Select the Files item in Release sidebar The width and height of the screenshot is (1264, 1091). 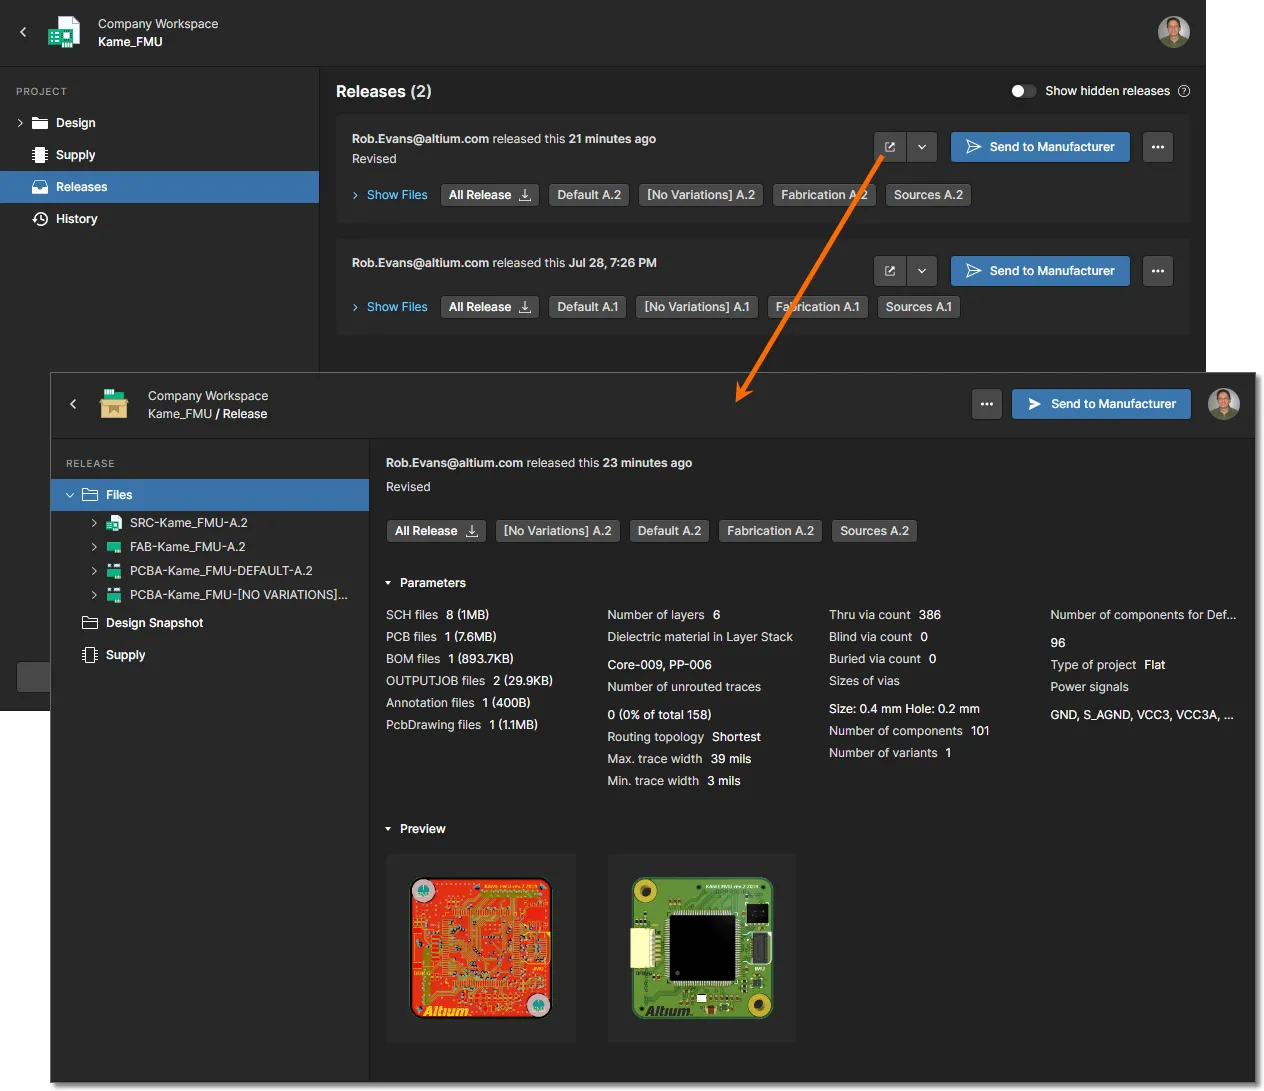click(210, 495)
